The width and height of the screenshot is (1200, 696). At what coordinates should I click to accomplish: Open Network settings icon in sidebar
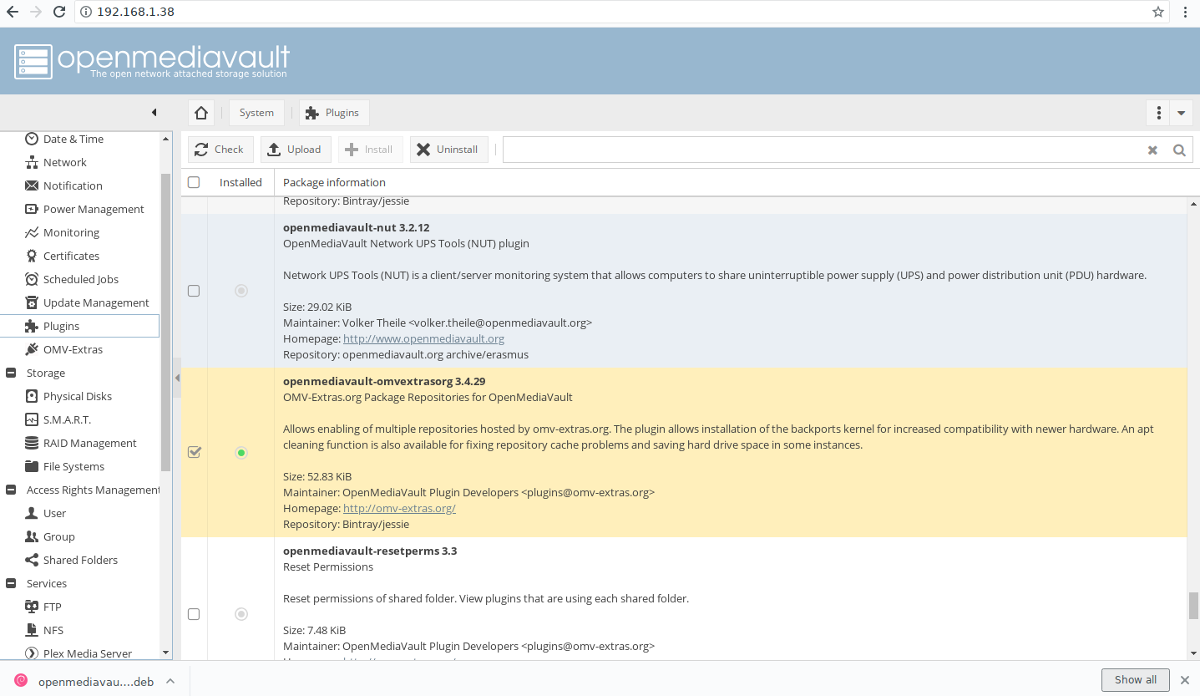click(32, 162)
